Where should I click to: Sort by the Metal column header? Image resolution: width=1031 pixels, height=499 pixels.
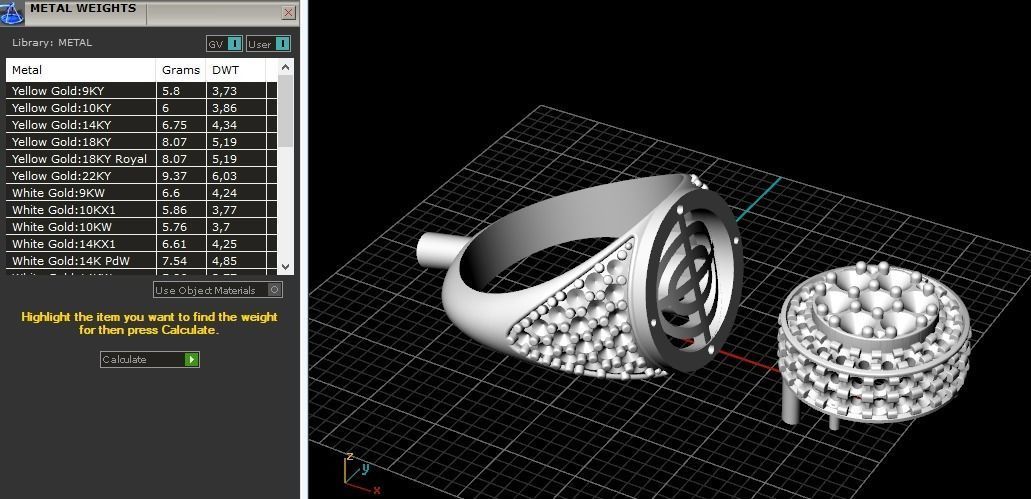coord(81,70)
